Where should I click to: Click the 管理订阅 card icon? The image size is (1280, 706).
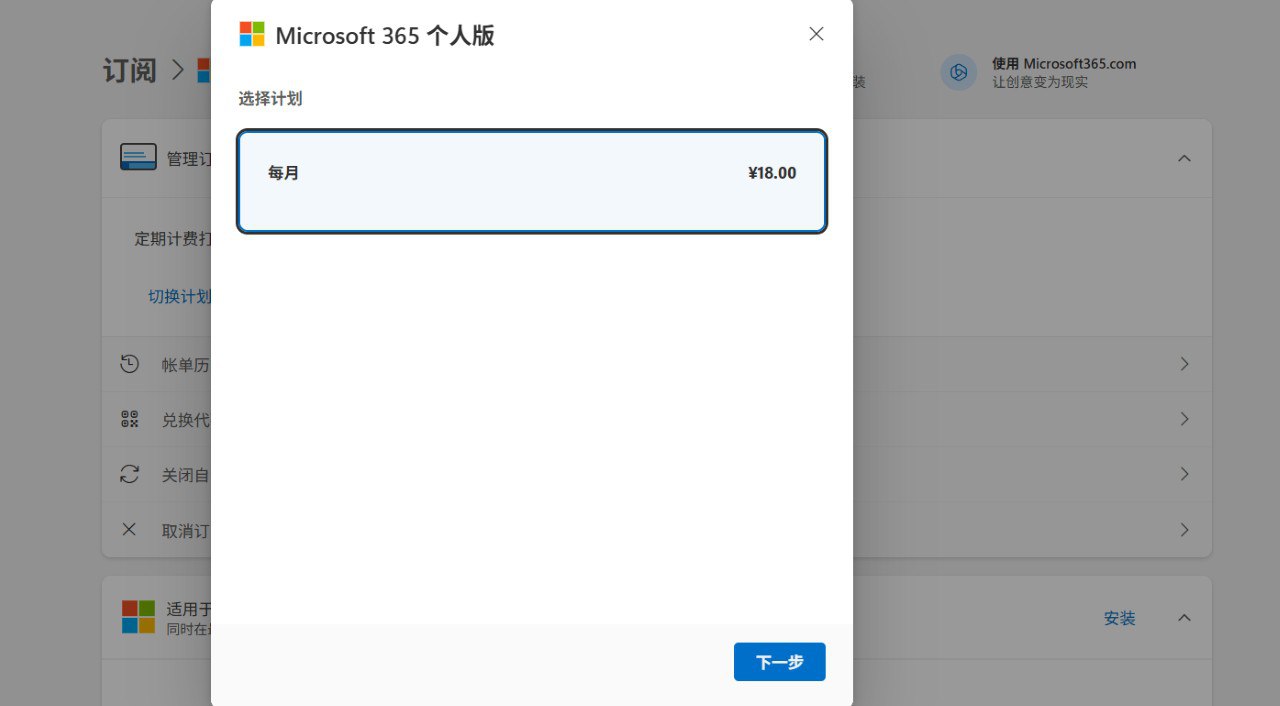pyautogui.click(x=138, y=158)
